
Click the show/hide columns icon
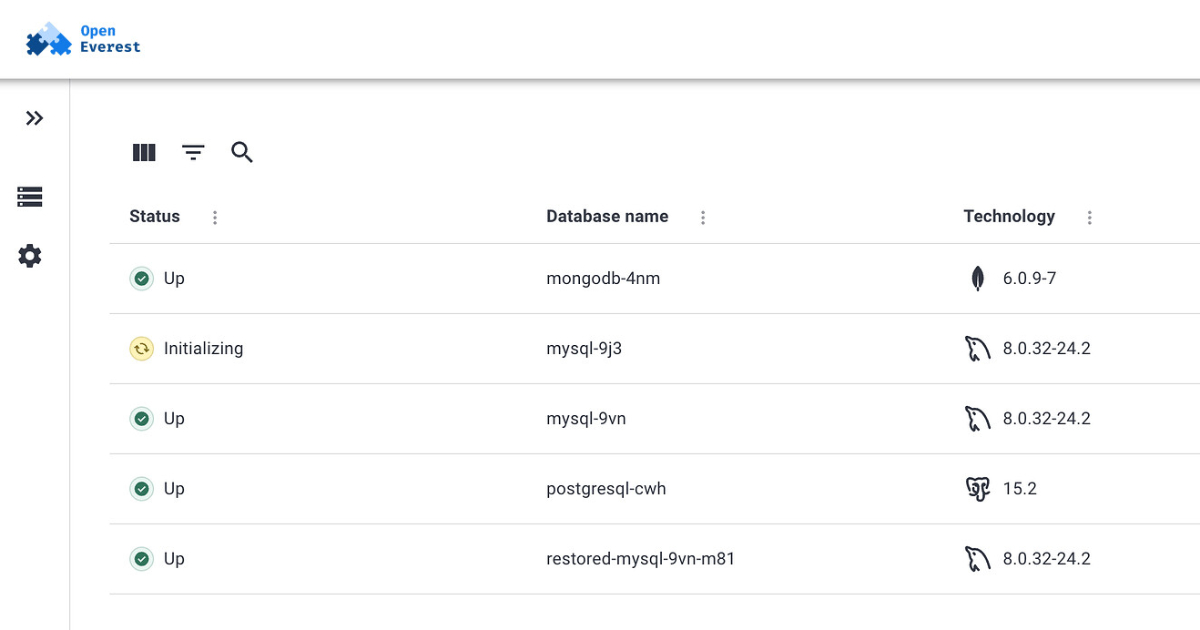pos(144,152)
